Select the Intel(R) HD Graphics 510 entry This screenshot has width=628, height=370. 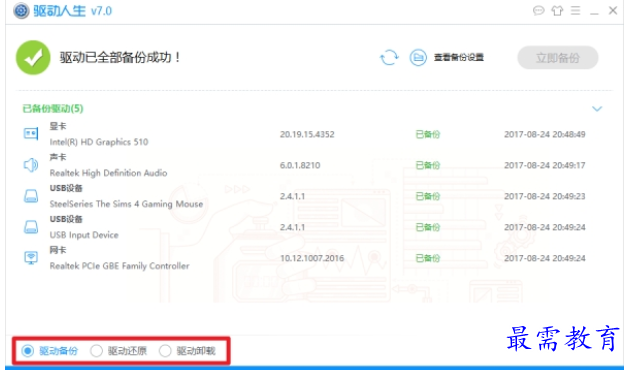point(99,142)
